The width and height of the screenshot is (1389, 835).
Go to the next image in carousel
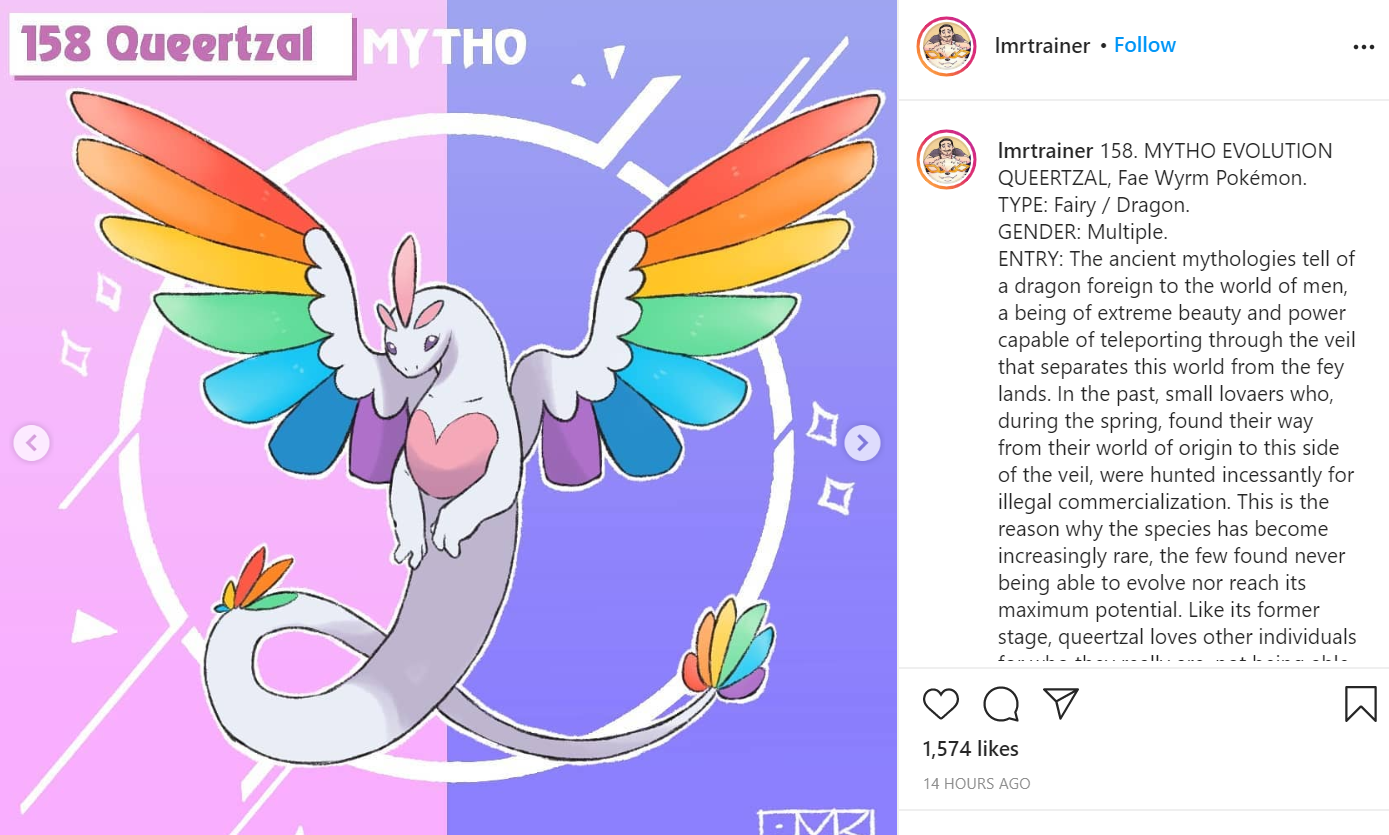click(862, 442)
